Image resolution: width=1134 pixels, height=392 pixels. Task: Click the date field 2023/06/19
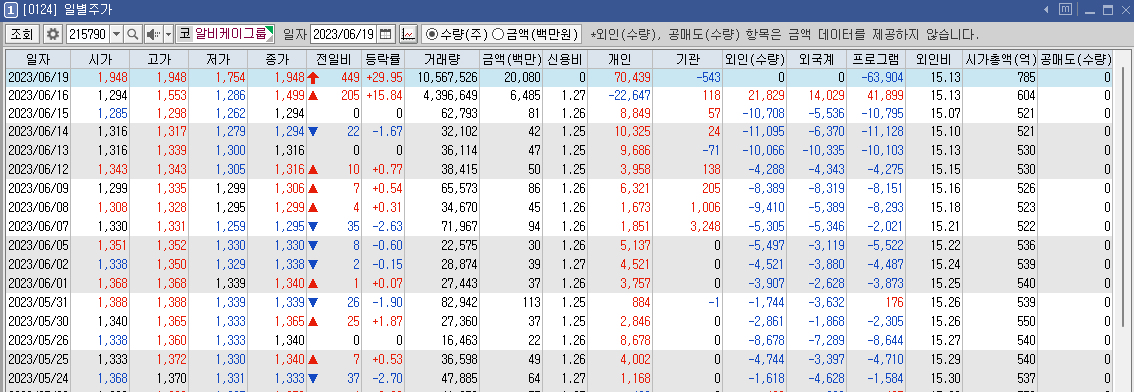tap(344, 34)
